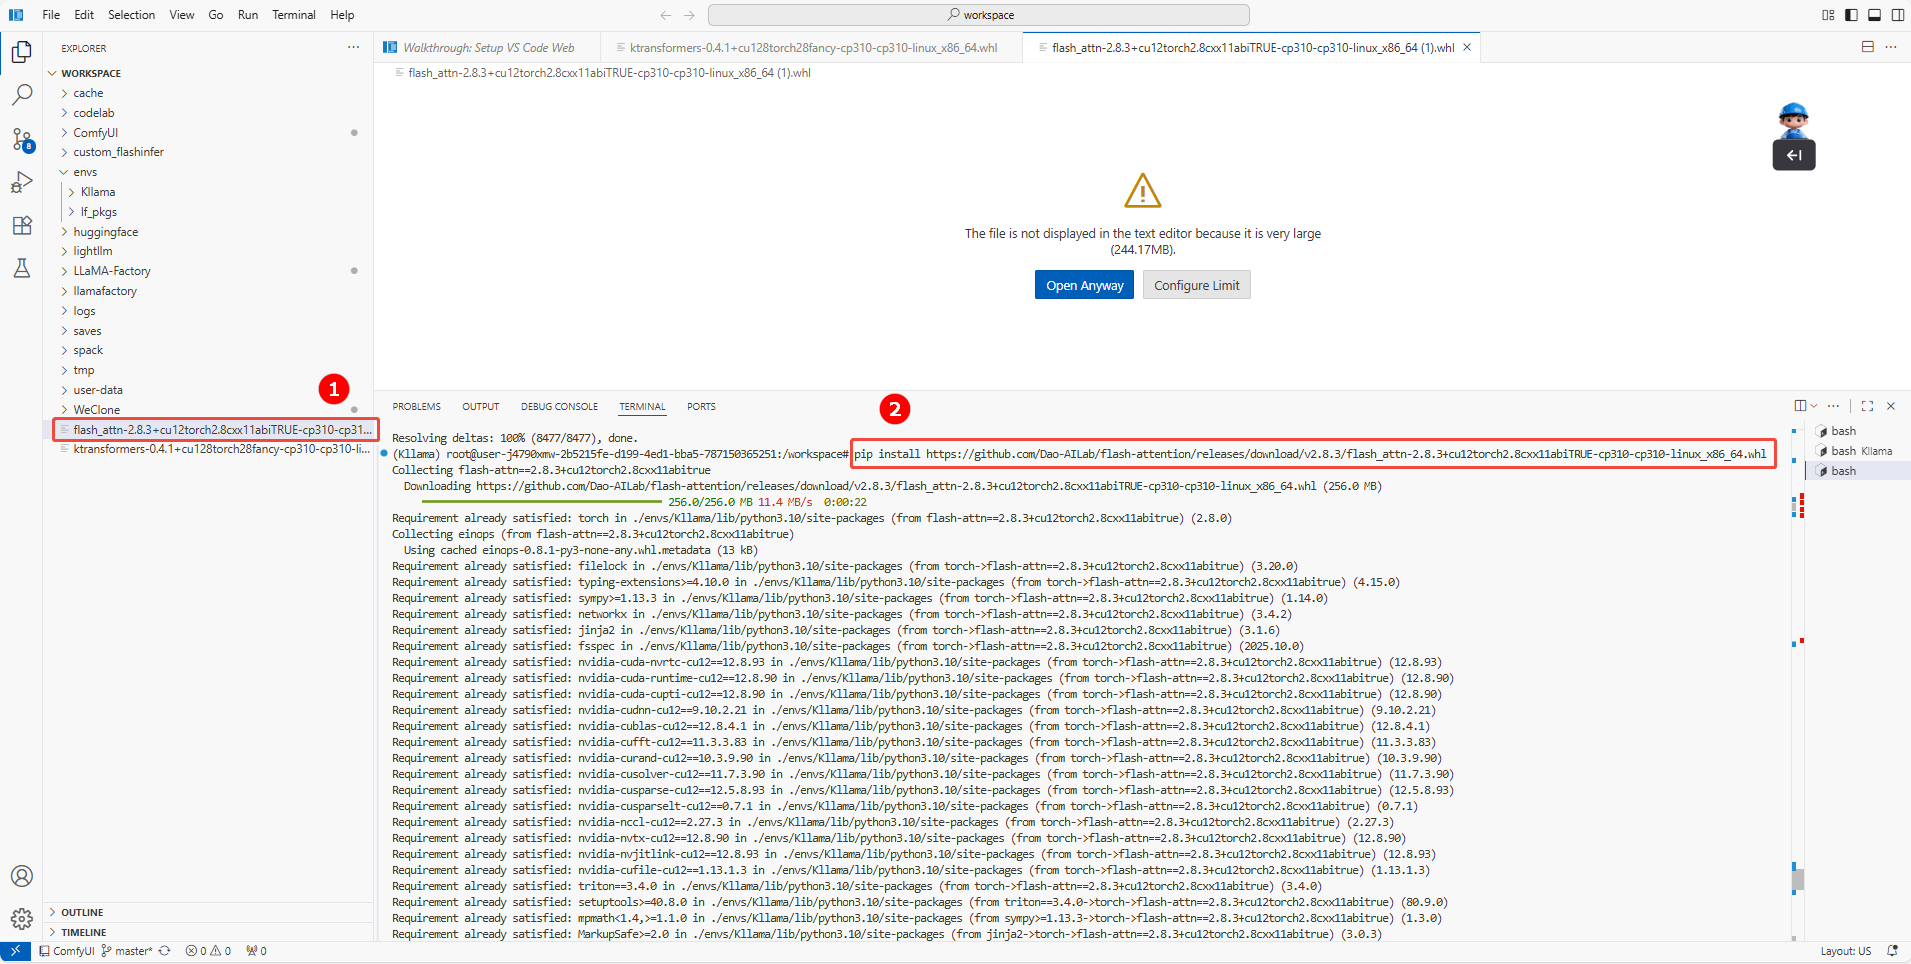The height and width of the screenshot is (964, 1911).
Task: Open the Accounts menu icon
Action: point(21,876)
